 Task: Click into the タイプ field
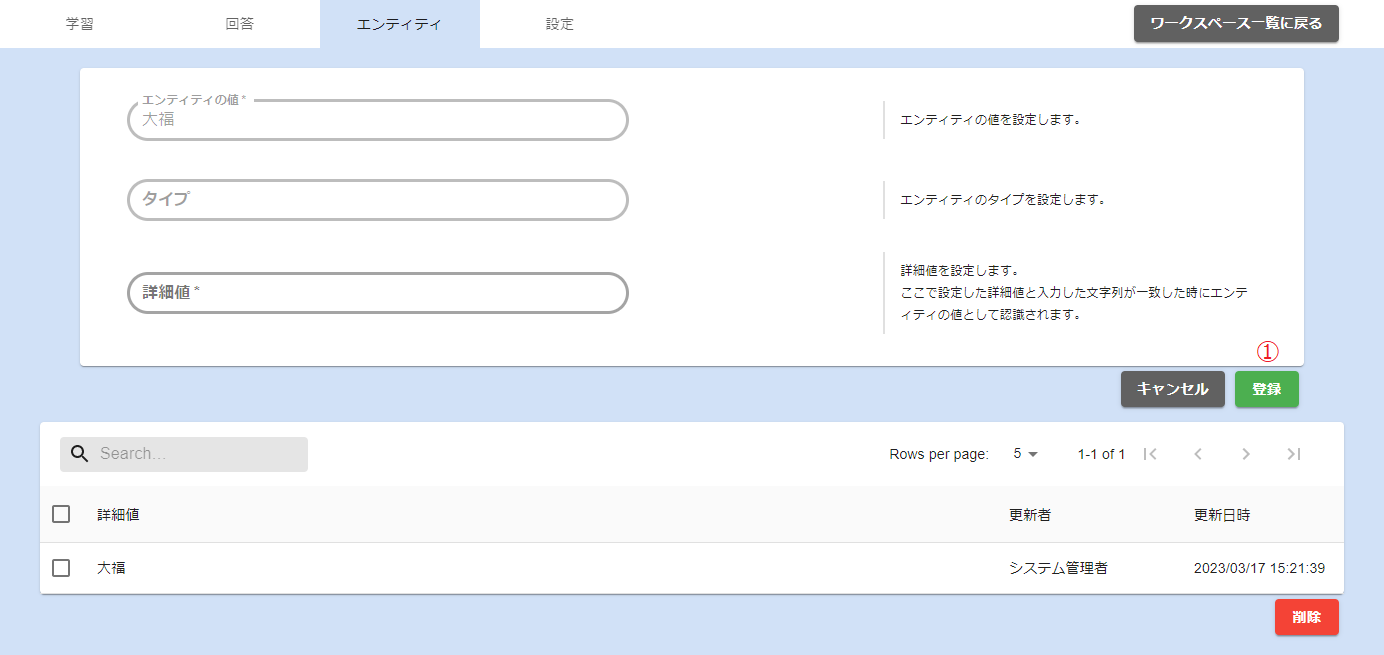click(x=378, y=200)
